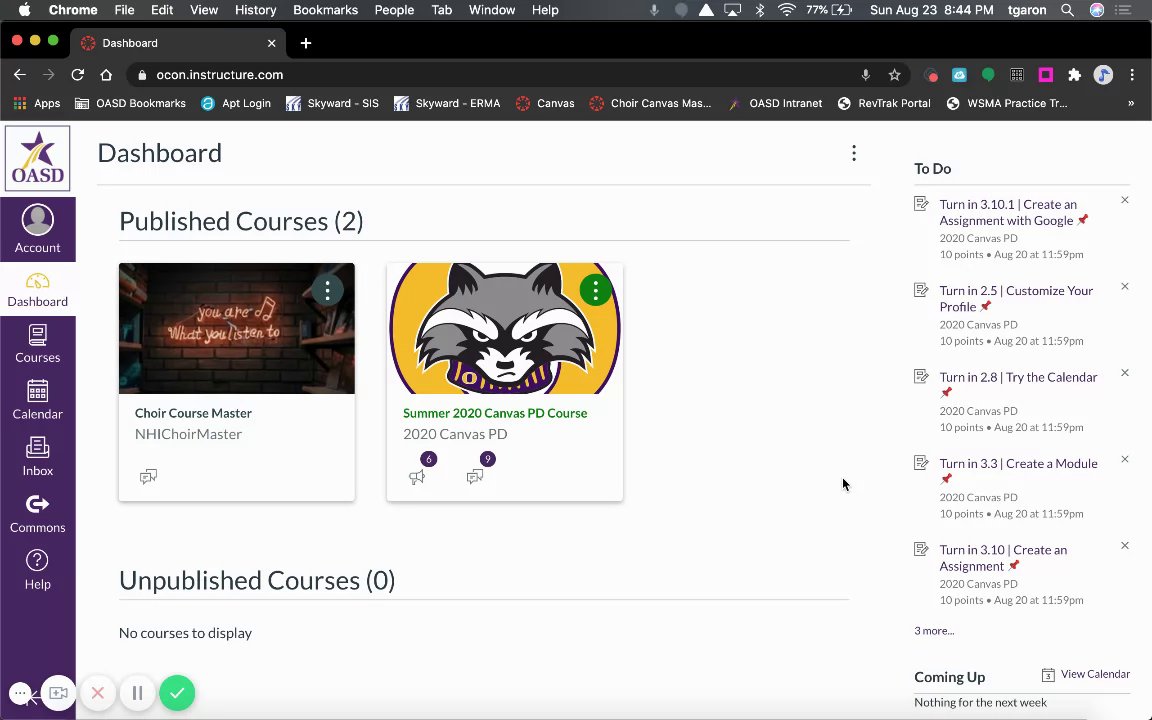Open Skyward - ERMA bookmark
The width and height of the screenshot is (1152, 720).
click(x=447, y=104)
